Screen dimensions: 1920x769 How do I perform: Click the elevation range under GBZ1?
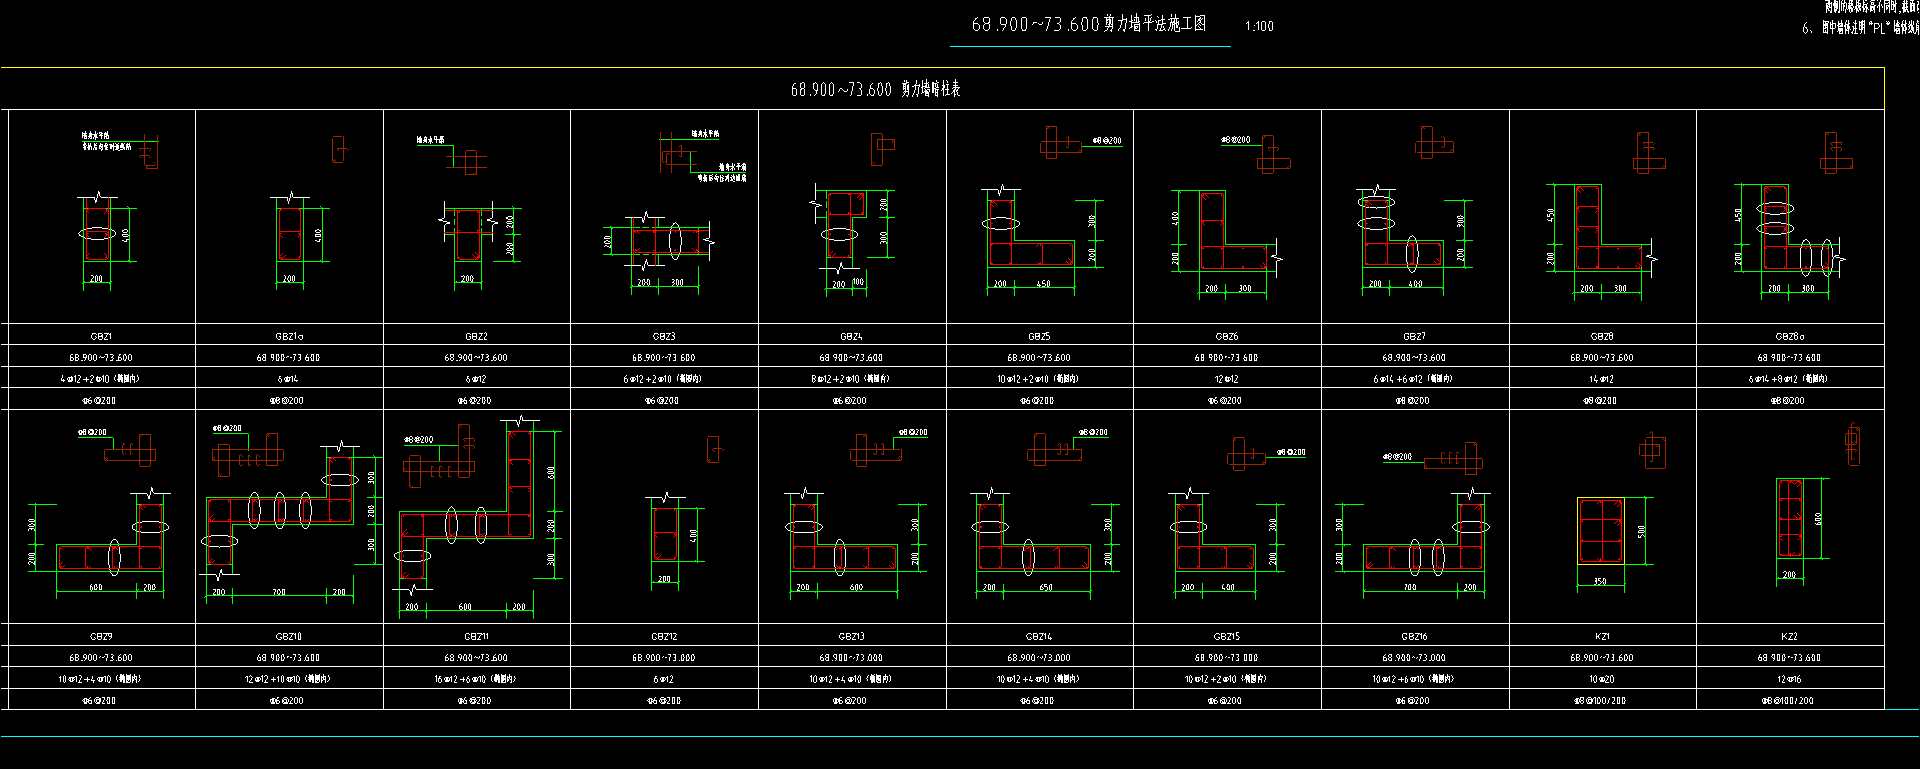click(101, 358)
